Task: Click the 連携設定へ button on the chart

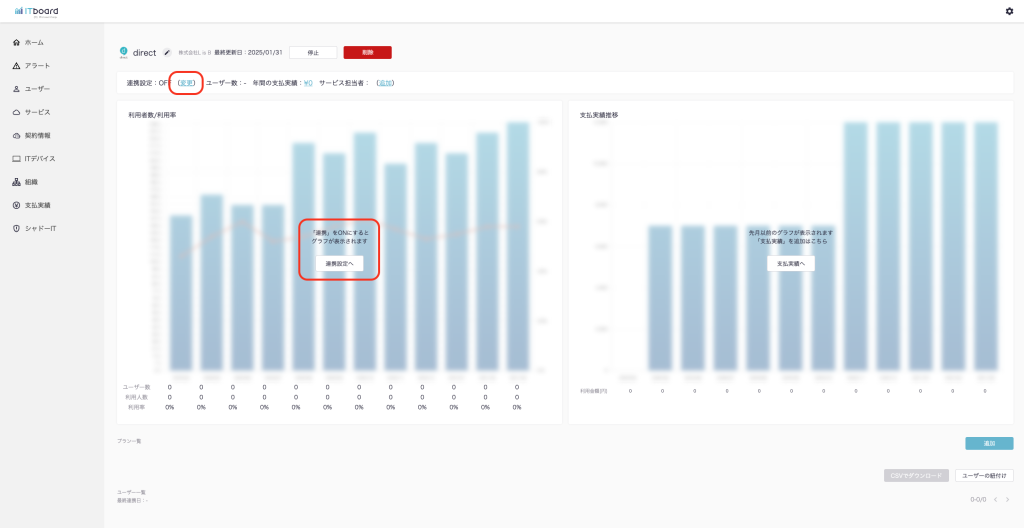Action: click(339, 263)
